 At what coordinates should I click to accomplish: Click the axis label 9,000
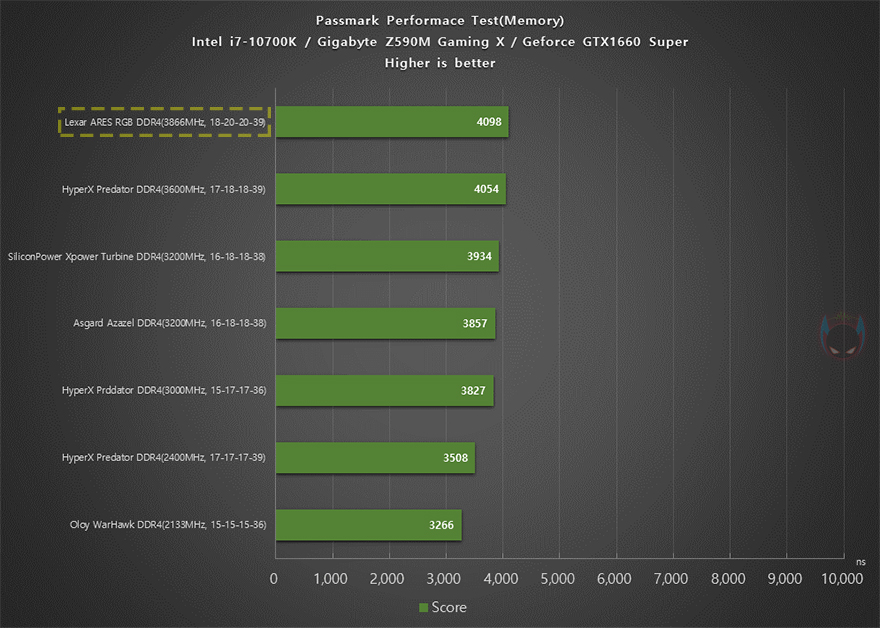(785, 579)
